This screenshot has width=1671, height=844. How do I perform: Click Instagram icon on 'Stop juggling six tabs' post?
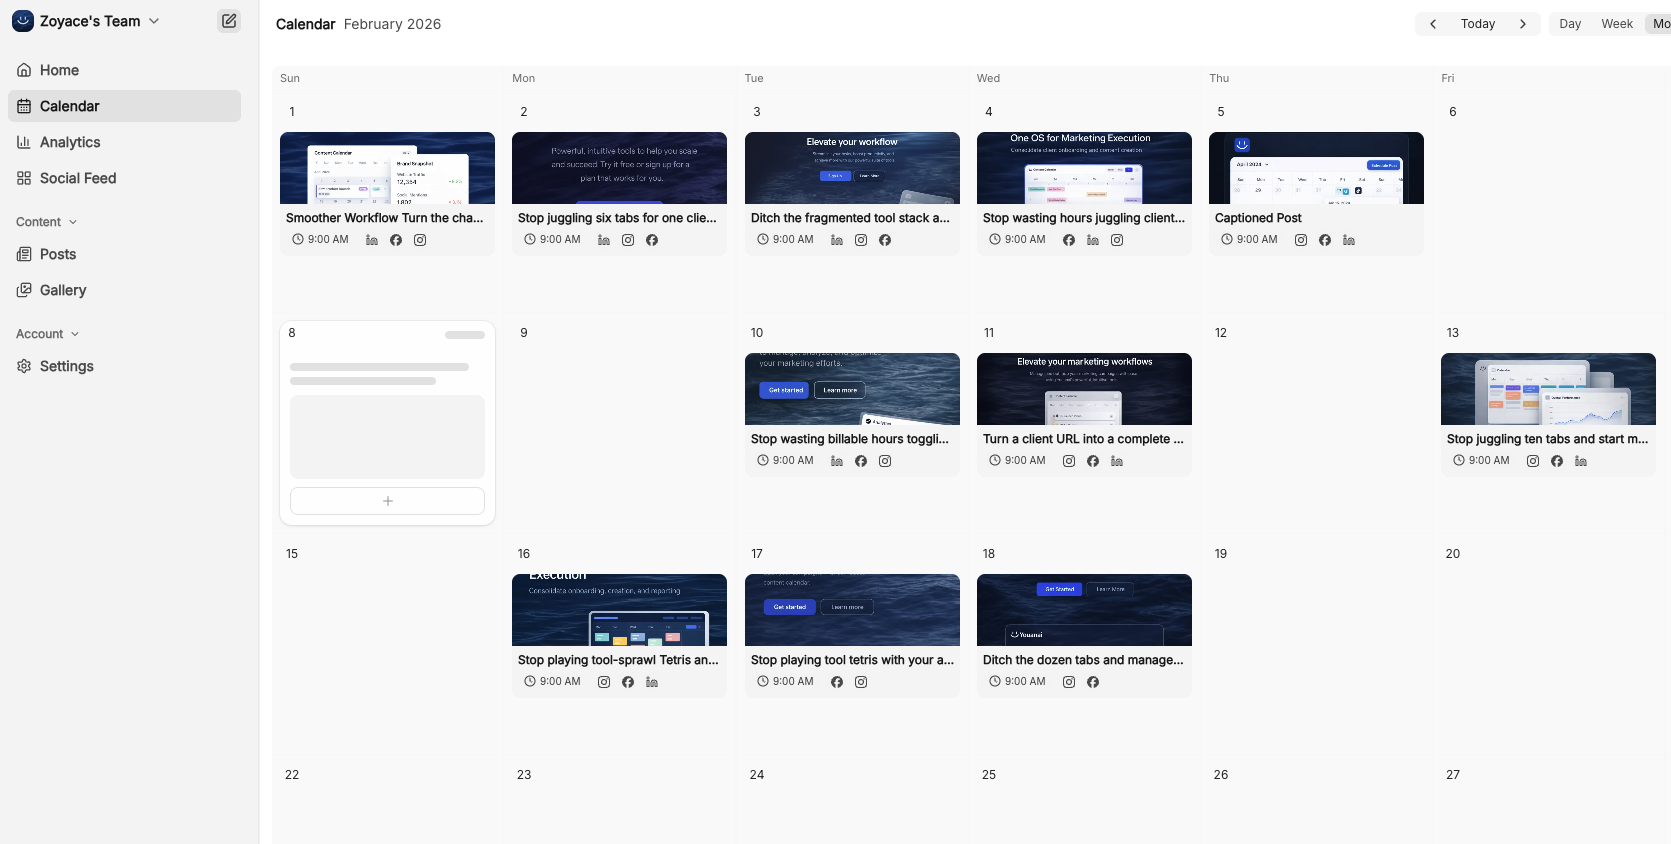628,240
